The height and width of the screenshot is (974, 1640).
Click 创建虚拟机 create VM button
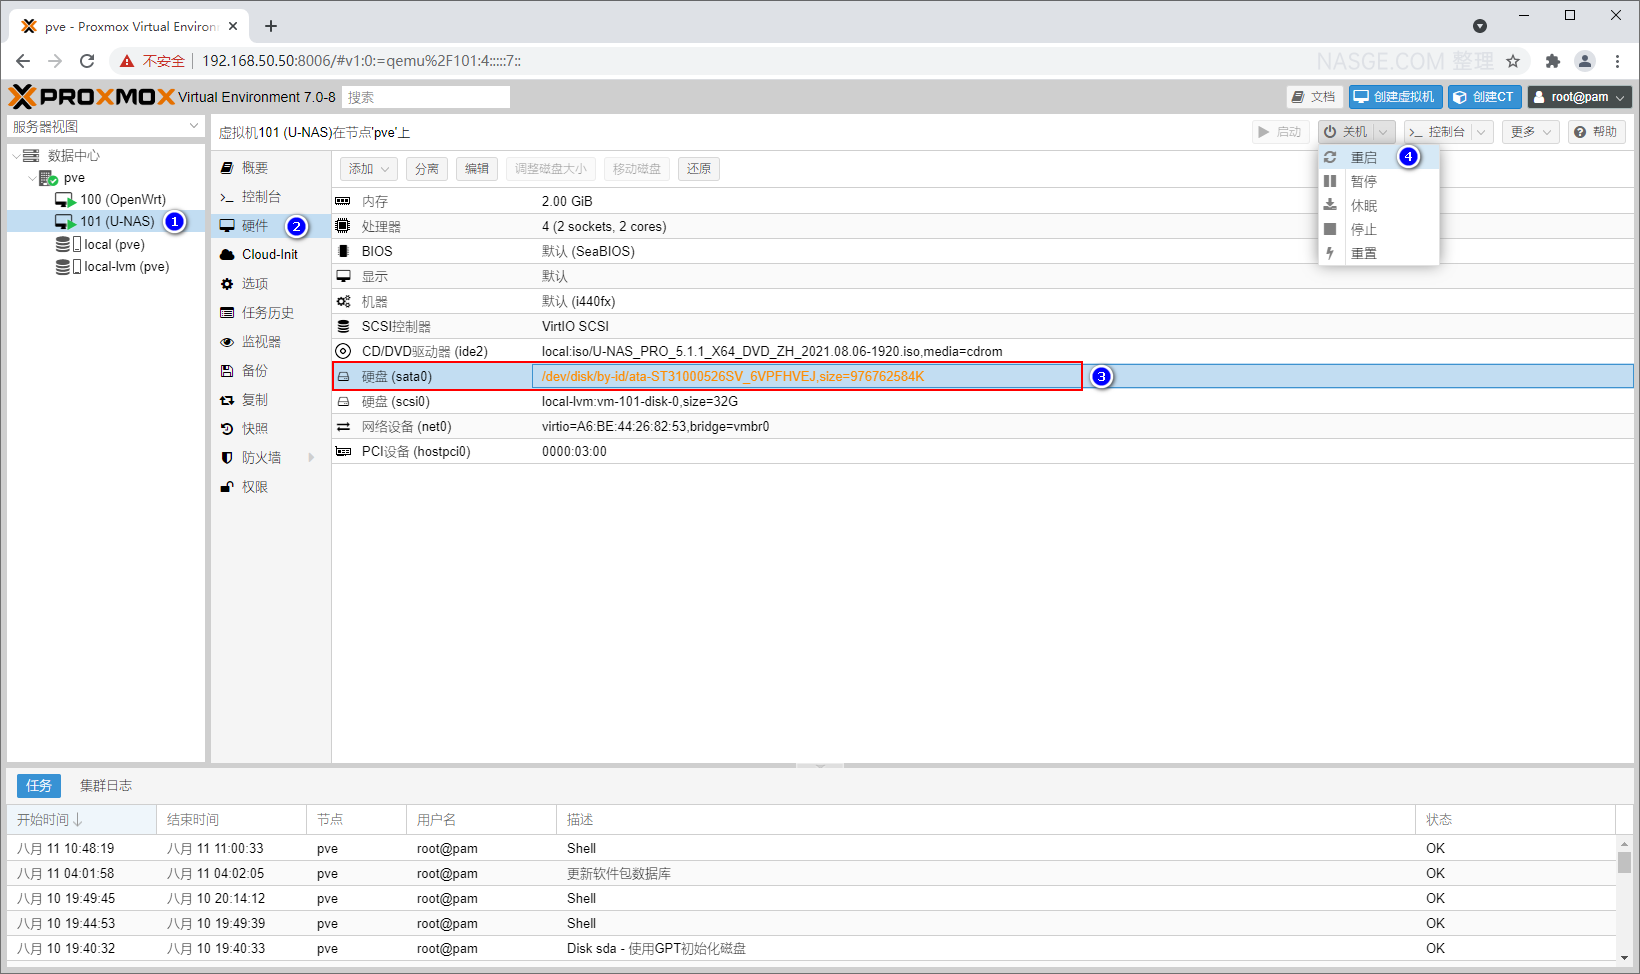(x=1396, y=97)
